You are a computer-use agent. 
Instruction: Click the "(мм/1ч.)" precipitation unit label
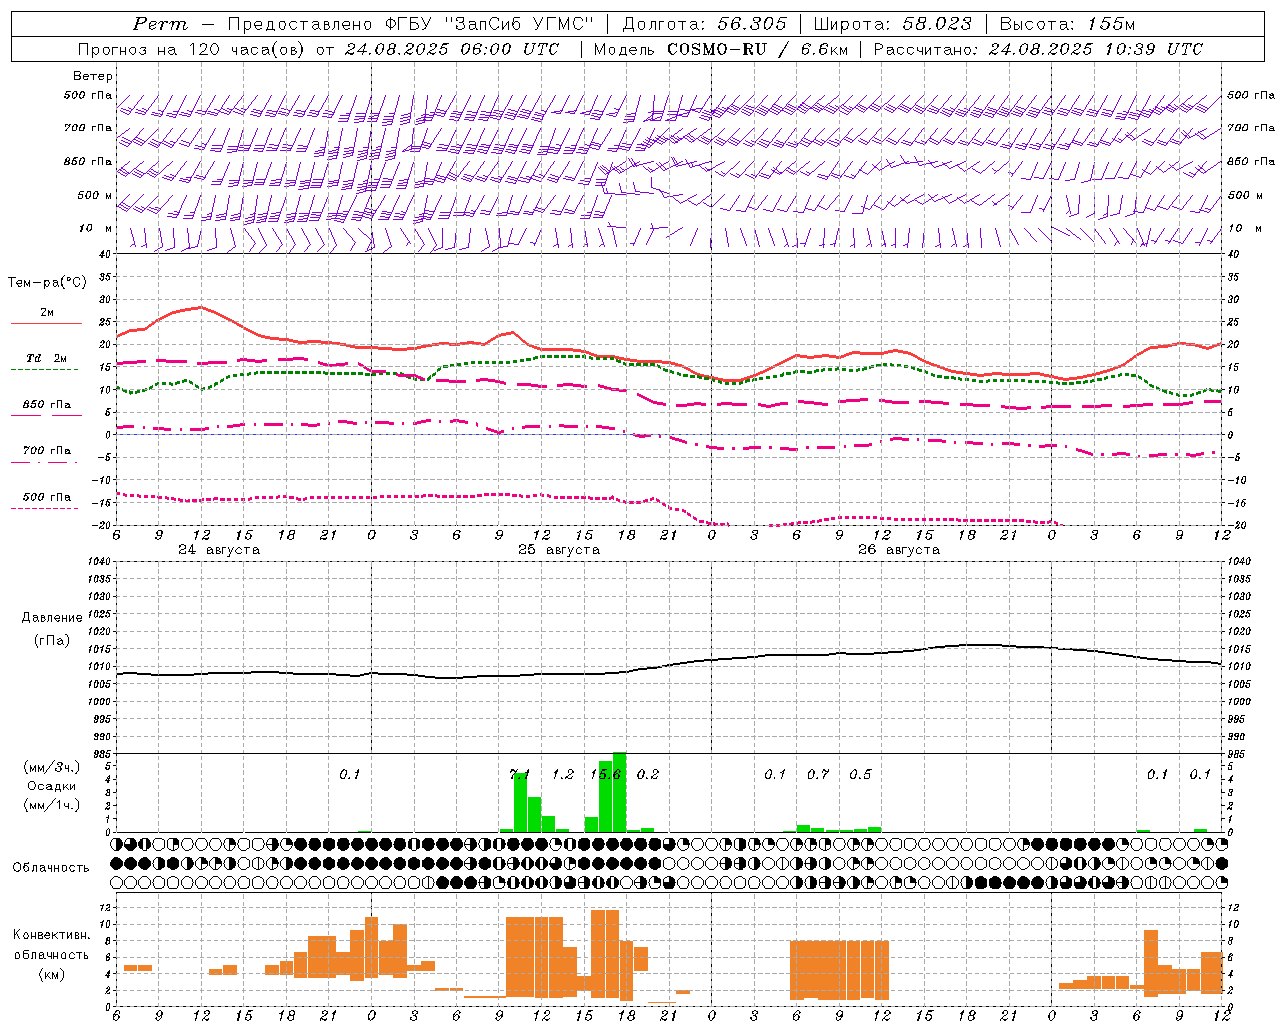coord(51,805)
